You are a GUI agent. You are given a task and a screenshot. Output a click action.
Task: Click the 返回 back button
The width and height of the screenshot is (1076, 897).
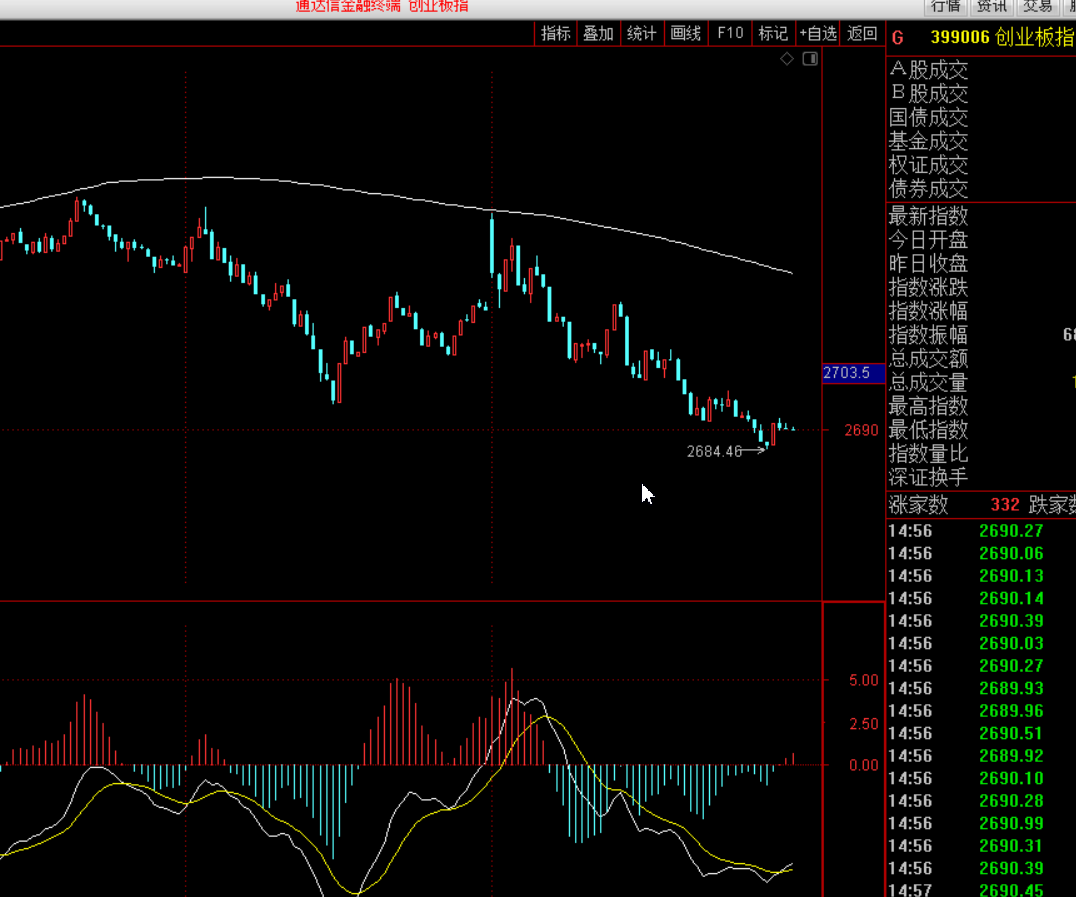click(862, 33)
